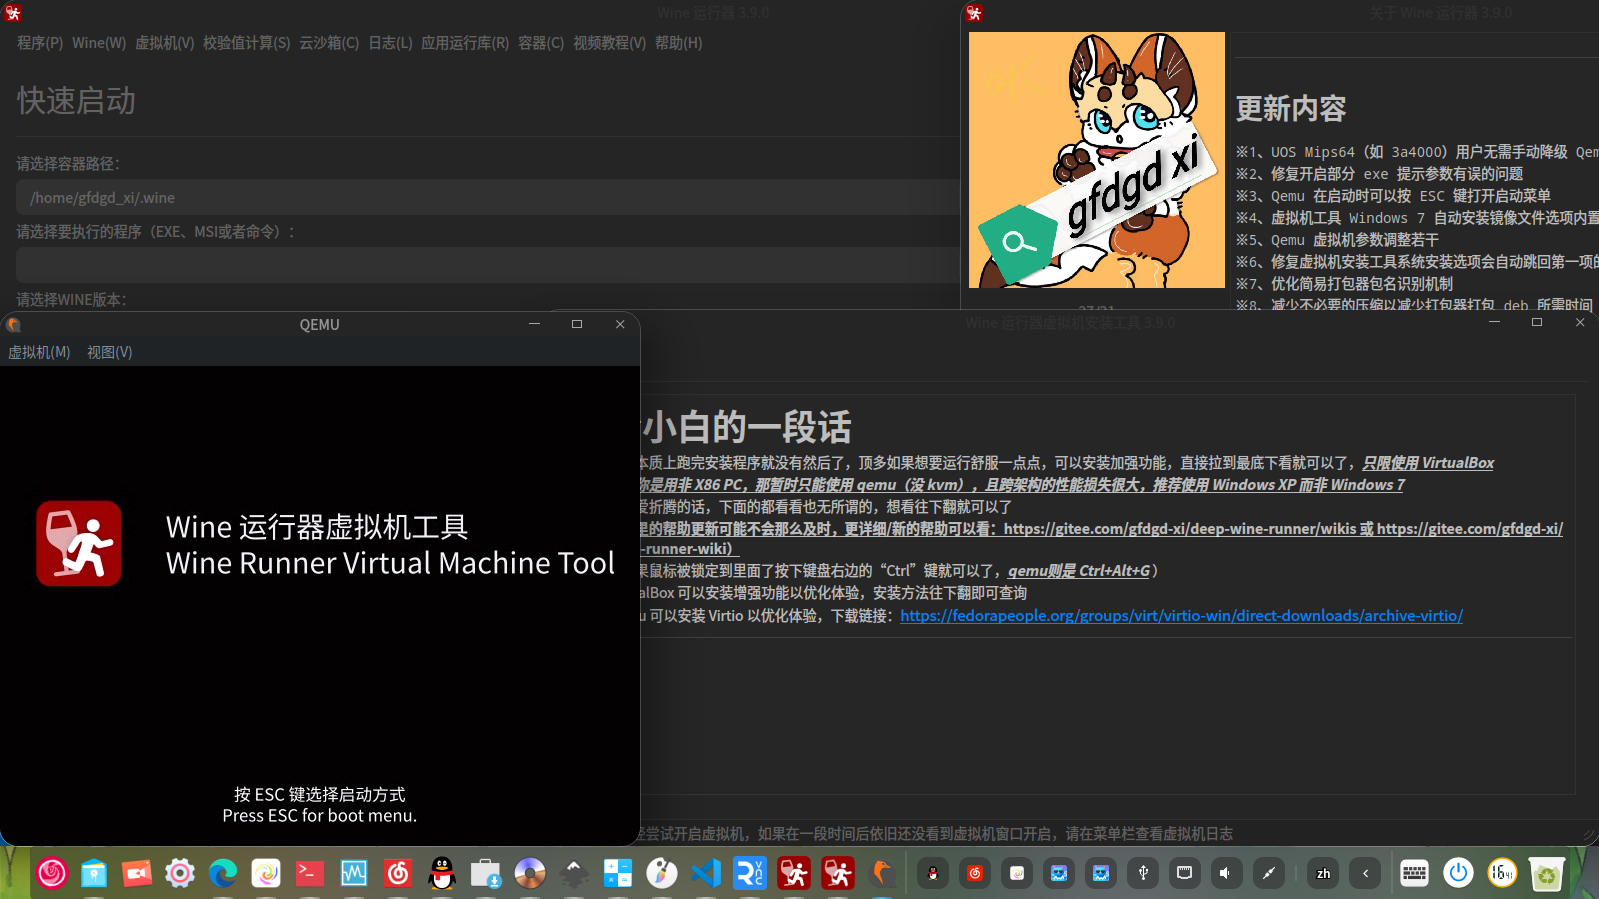Viewport: 1599px width, 899px height.
Task: Open main window 虚拟机(V) menu
Action: (165, 43)
